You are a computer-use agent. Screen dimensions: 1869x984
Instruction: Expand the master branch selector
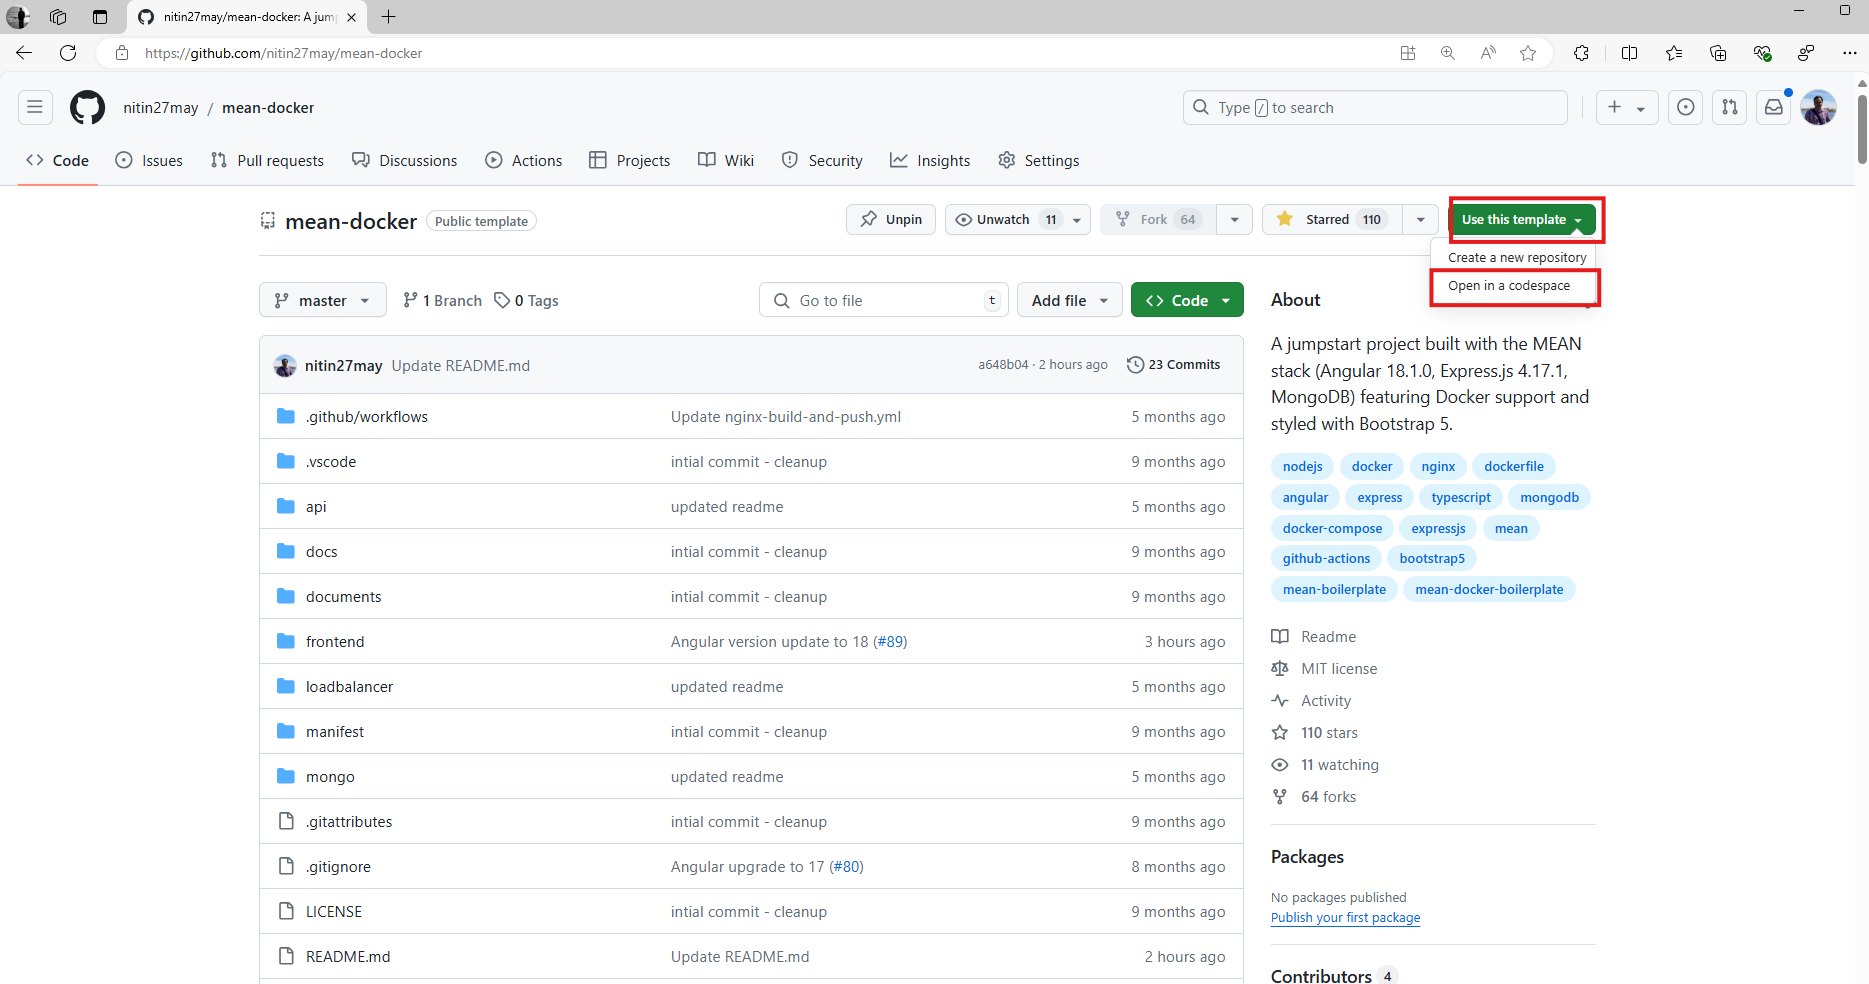tap(323, 300)
